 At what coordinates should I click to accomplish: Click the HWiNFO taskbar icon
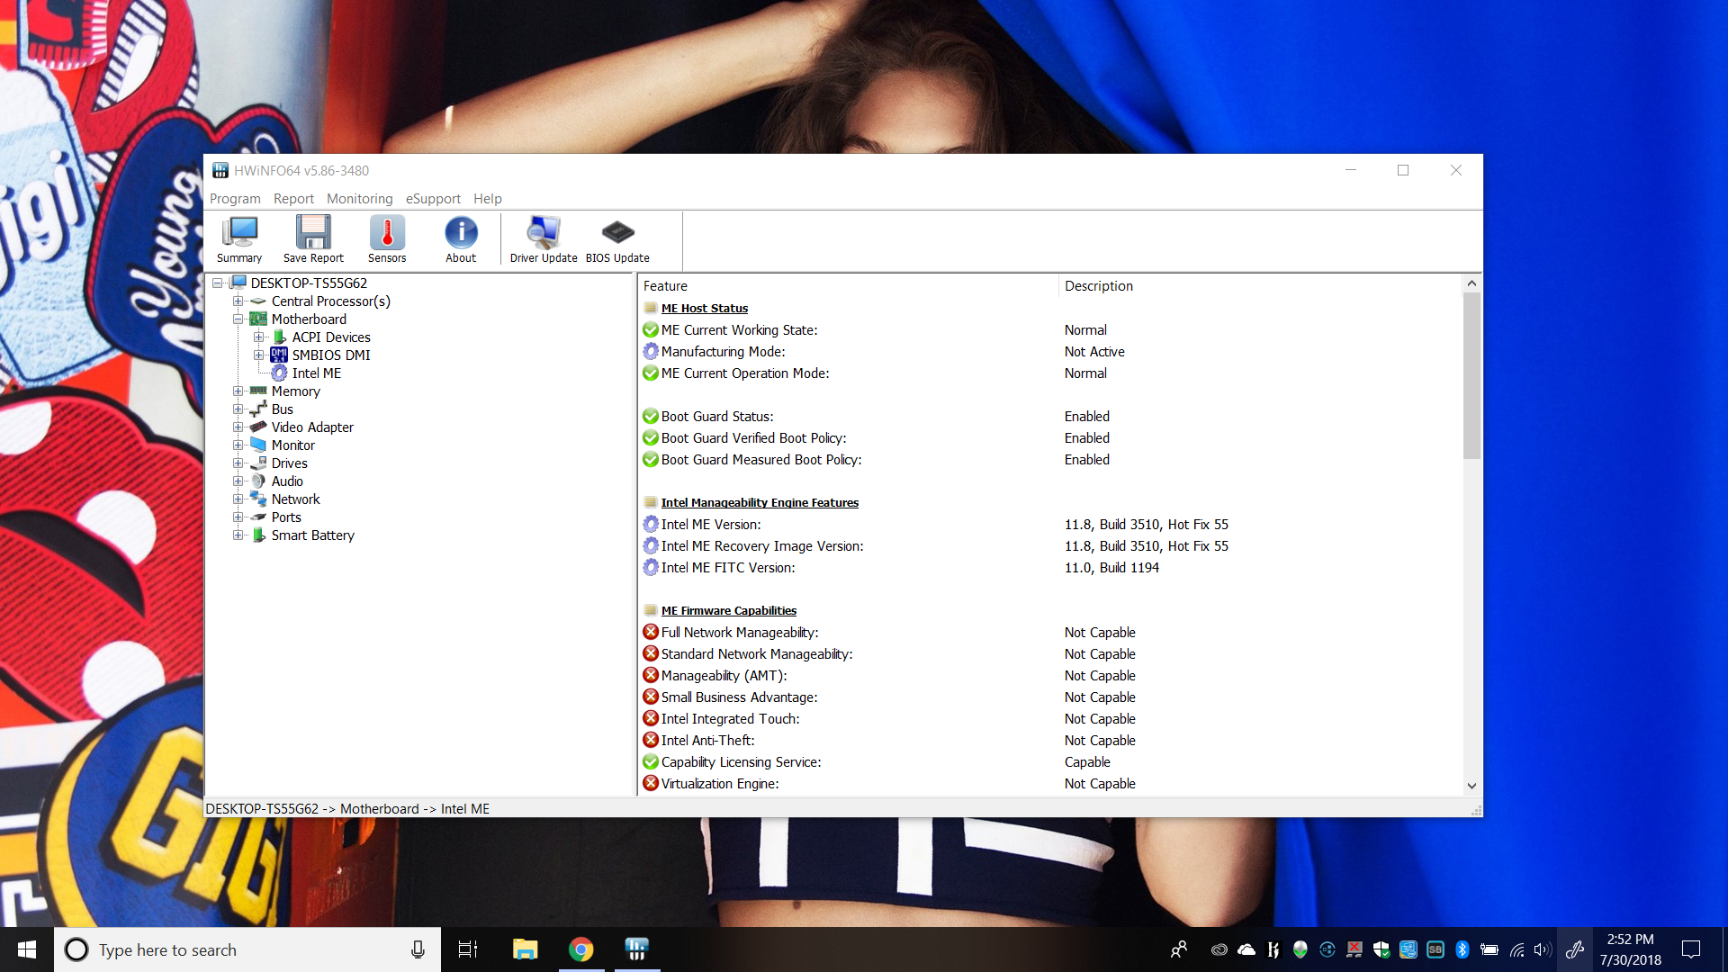coord(636,949)
